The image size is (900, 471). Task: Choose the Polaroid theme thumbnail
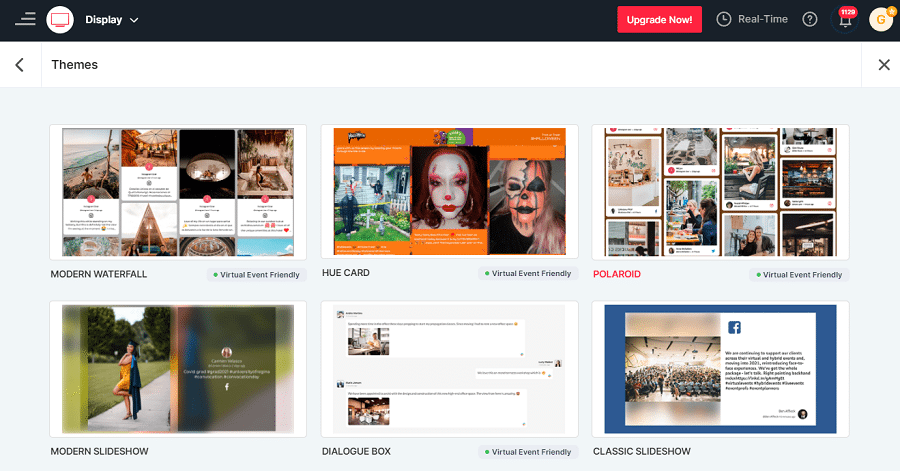pos(720,192)
